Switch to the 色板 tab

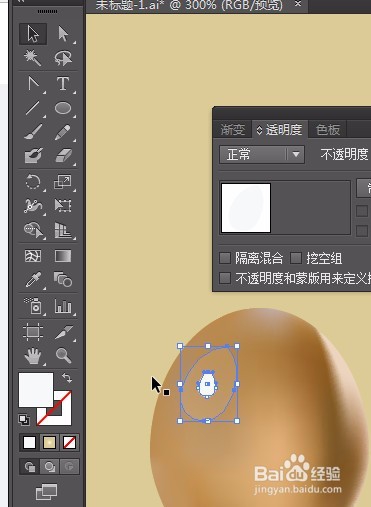pos(327,129)
